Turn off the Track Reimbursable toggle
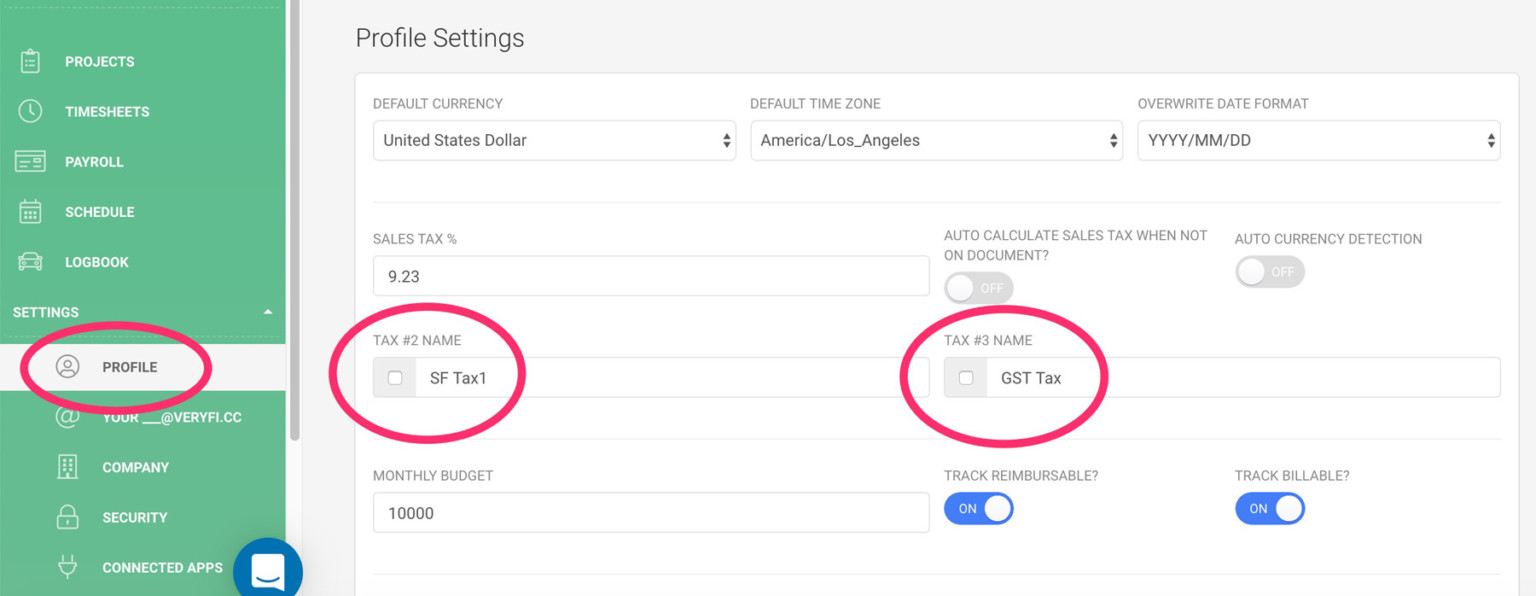Viewport: 1536px width, 596px height. (x=979, y=509)
